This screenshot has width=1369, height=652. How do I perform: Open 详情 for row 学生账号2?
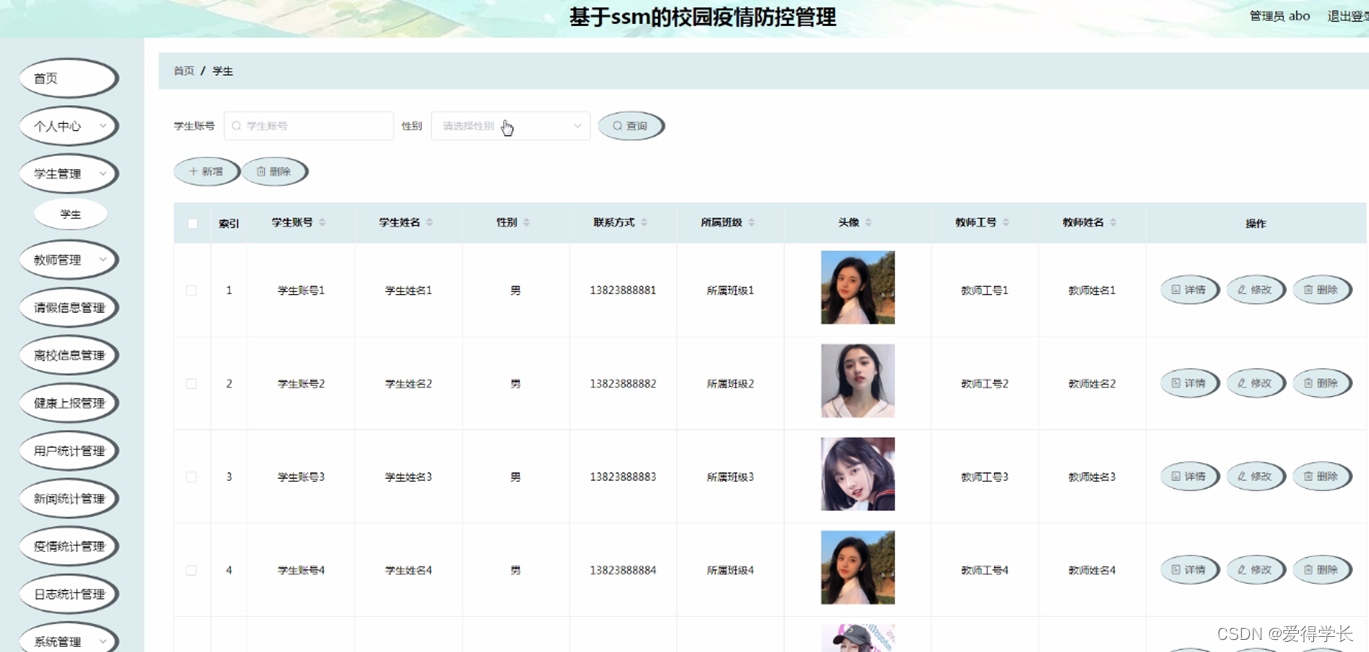click(x=1190, y=383)
